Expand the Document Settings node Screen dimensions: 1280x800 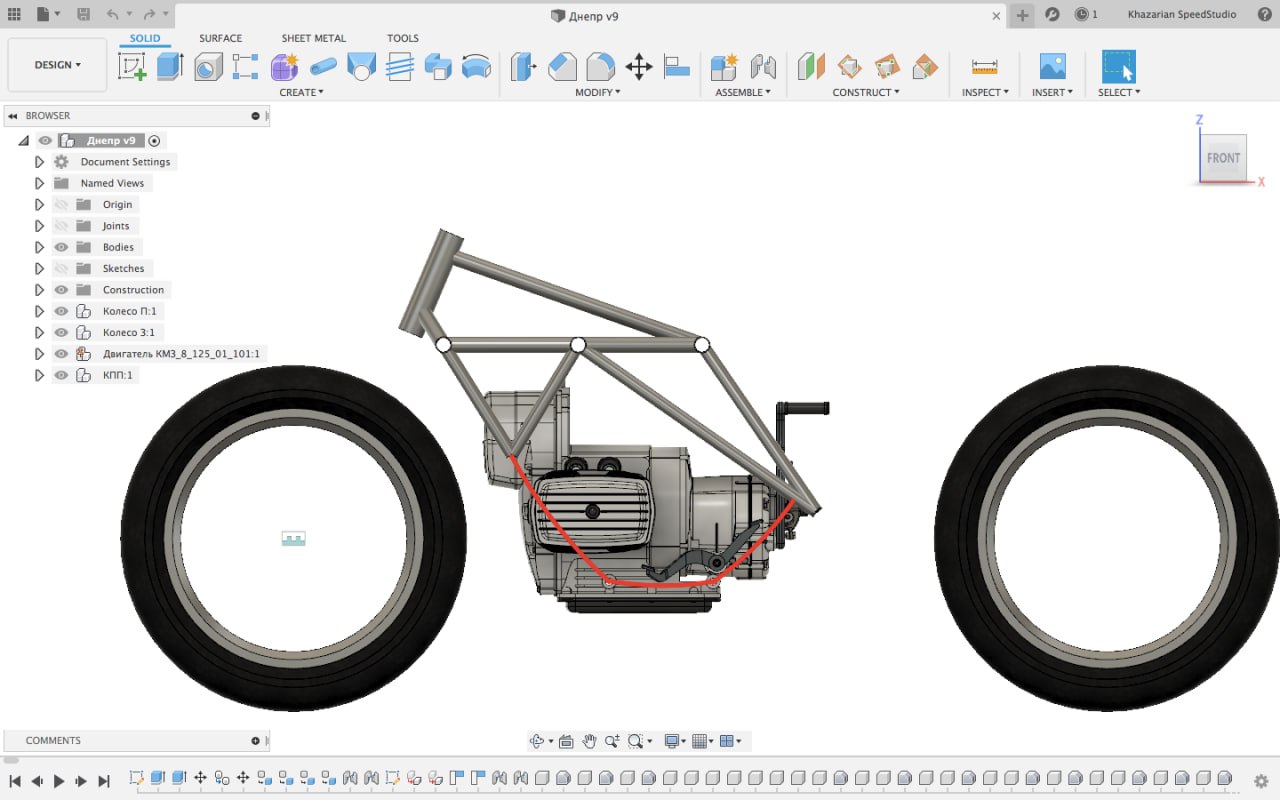point(40,162)
